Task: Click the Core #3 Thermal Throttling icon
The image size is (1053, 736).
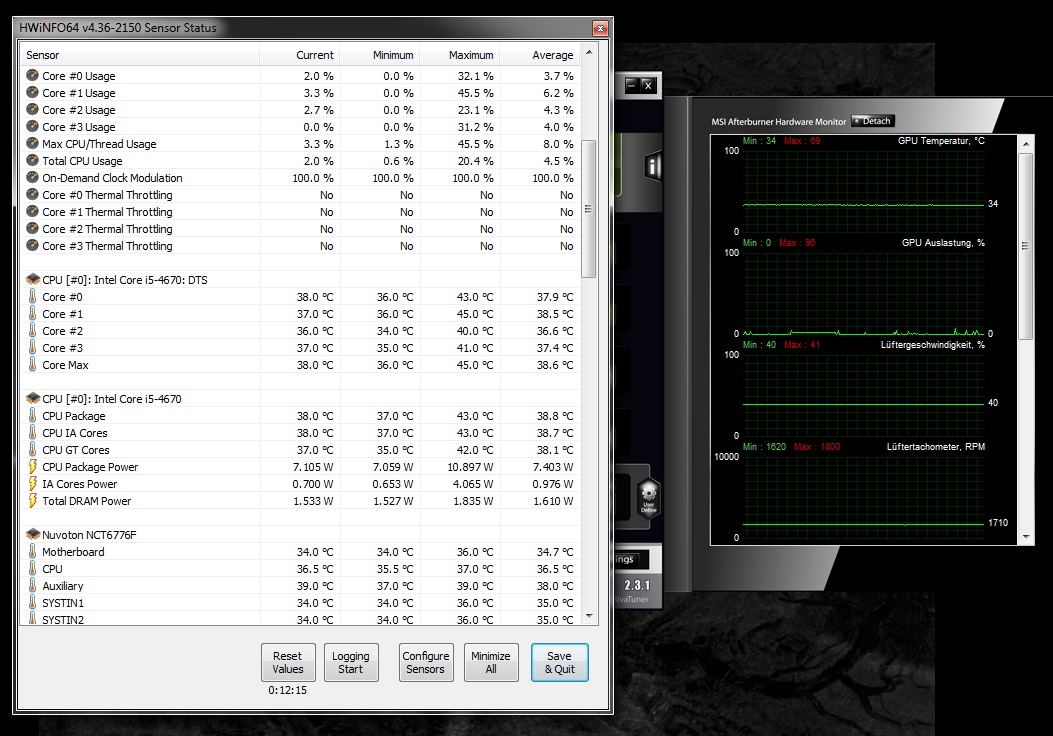Action: coord(32,245)
